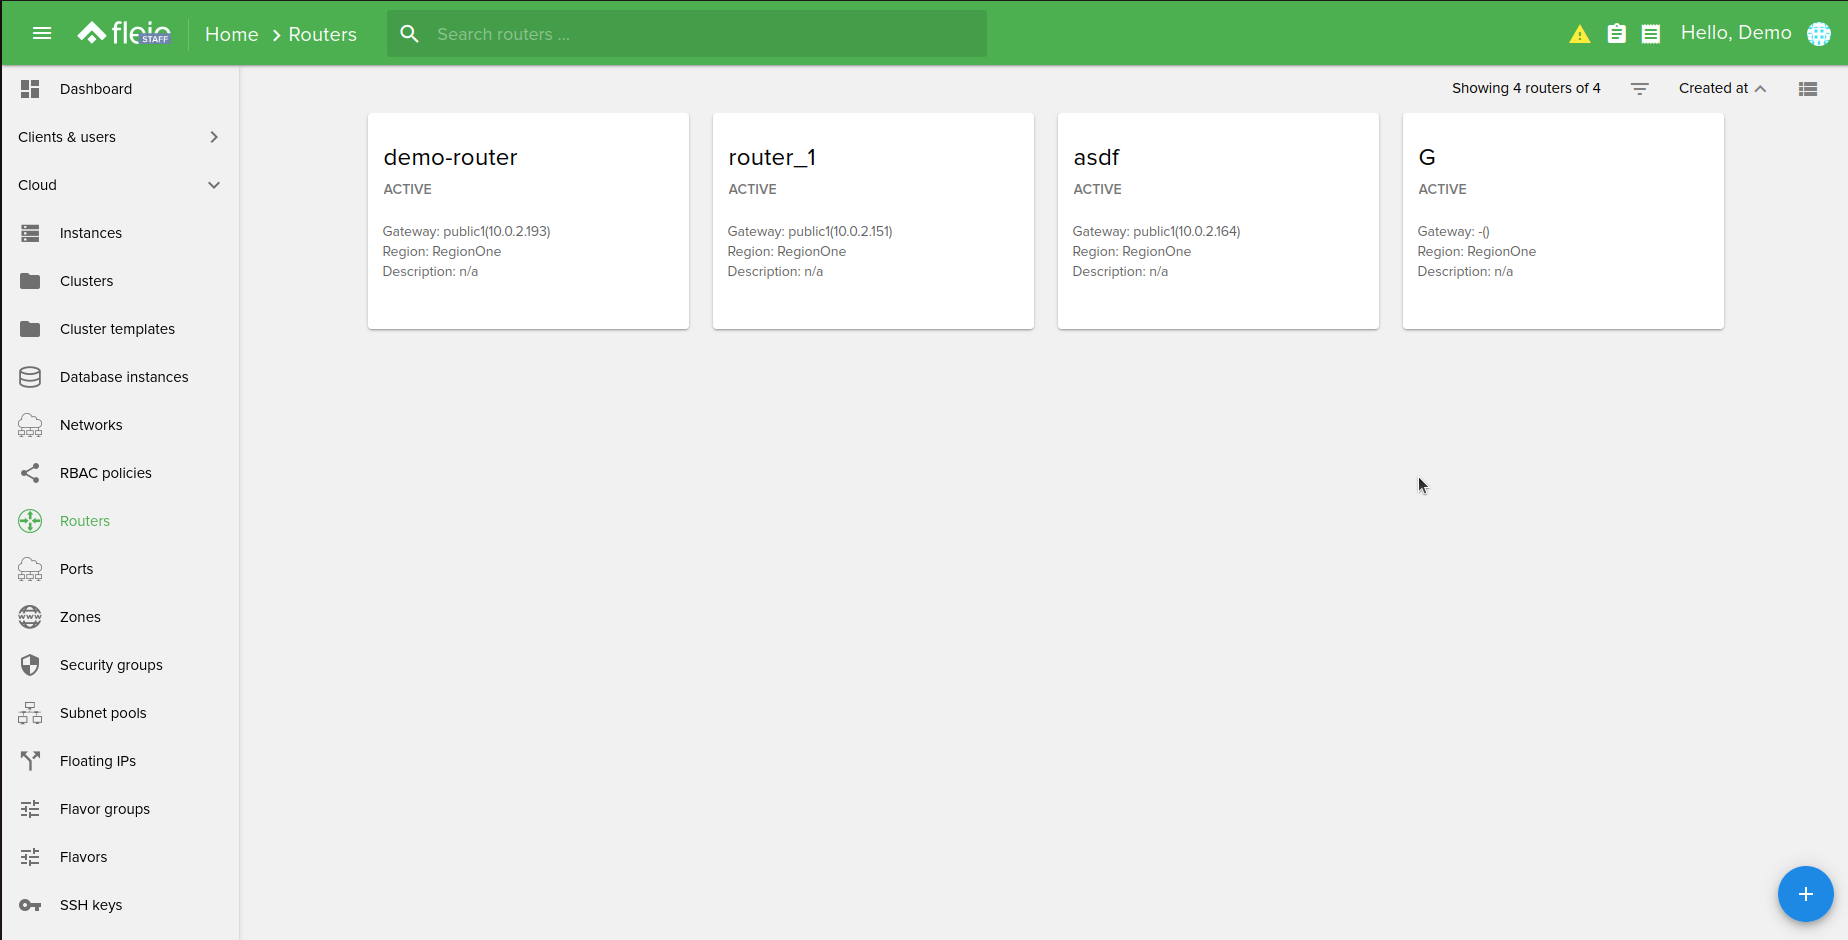The image size is (1848, 940).
Task: Open the Floating IPs page
Action: 96,760
